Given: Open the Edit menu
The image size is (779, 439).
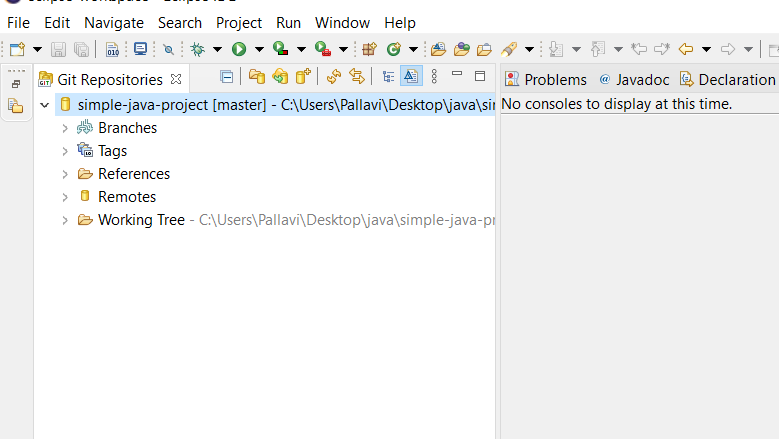Looking at the screenshot, I should click(57, 23).
